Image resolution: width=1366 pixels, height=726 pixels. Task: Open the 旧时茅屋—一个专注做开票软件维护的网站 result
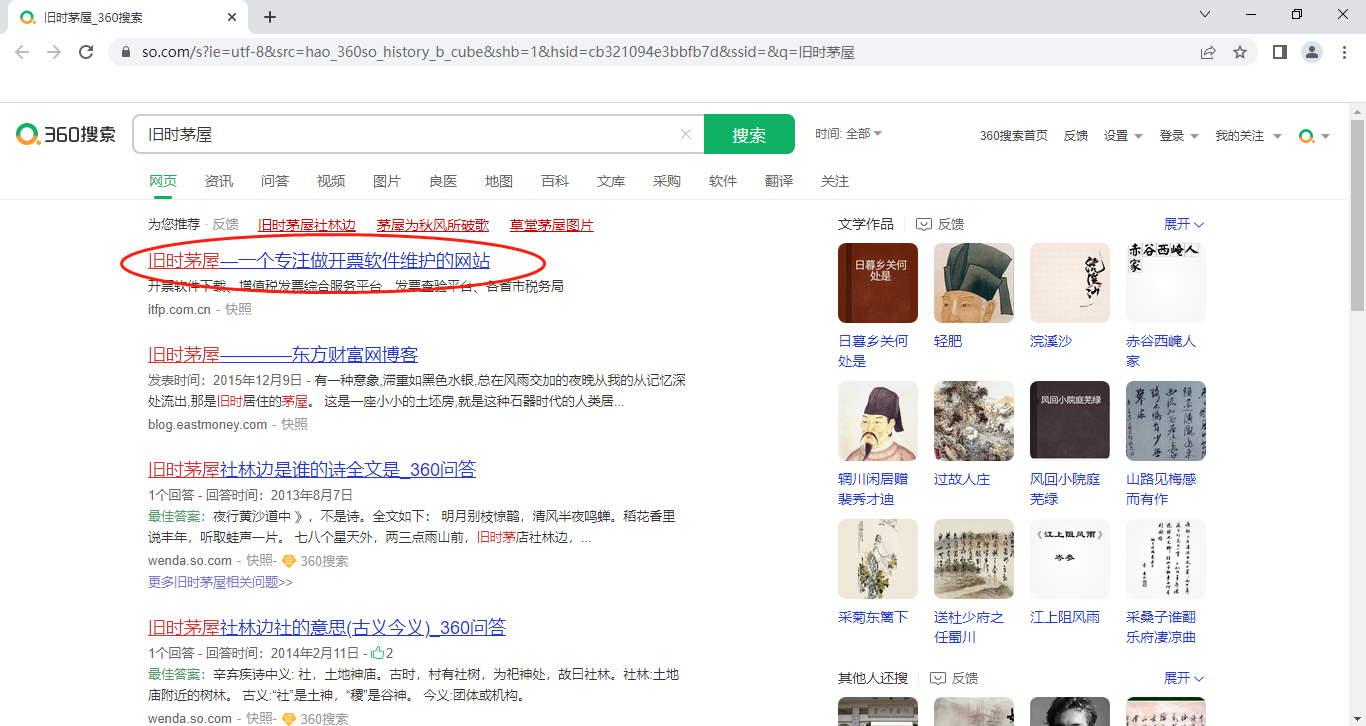coord(319,261)
